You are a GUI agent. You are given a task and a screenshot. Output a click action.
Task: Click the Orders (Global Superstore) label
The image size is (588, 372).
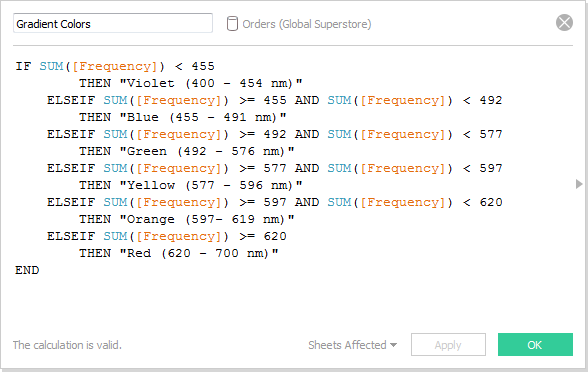pyautogui.click(x=306, y=24)
